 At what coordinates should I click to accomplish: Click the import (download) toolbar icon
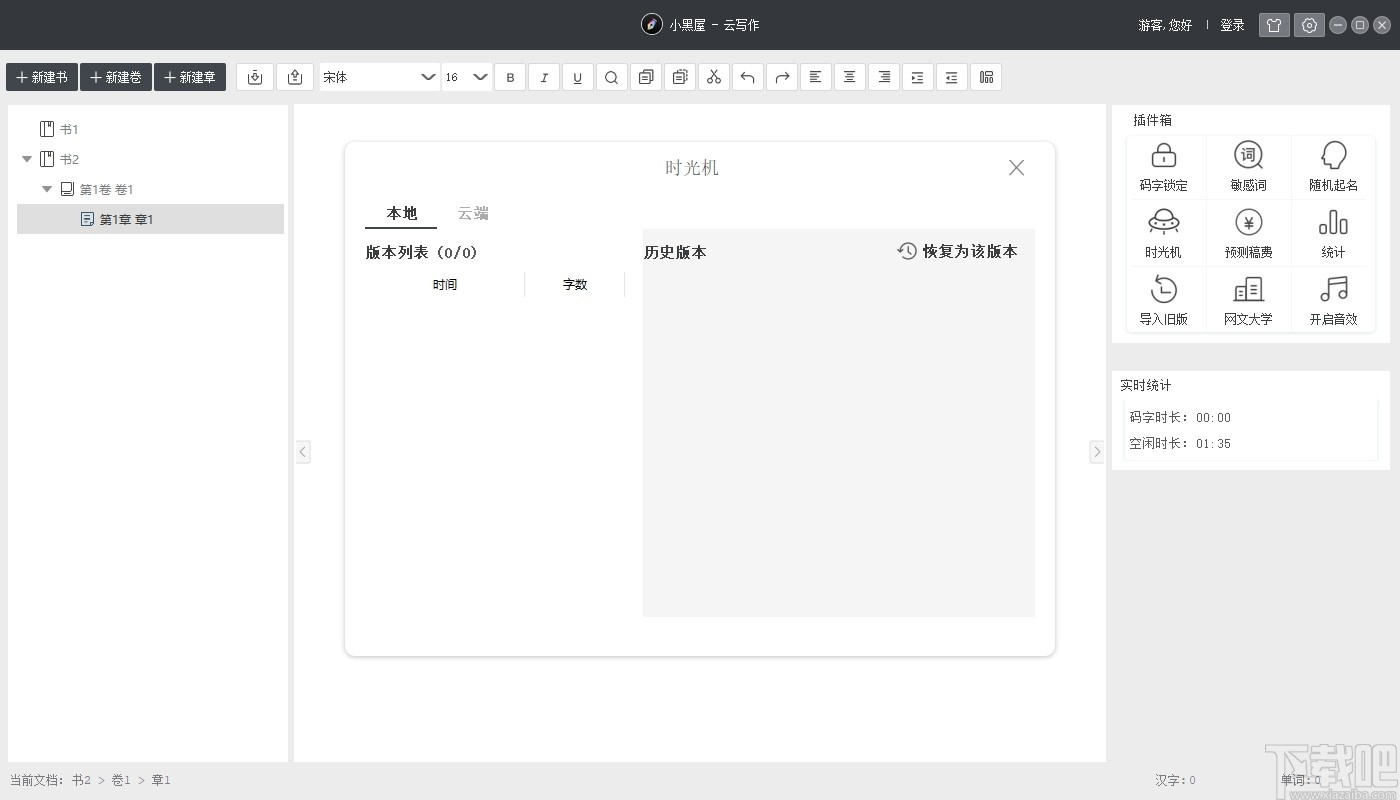pyautogui.click(x=255, y=77)
